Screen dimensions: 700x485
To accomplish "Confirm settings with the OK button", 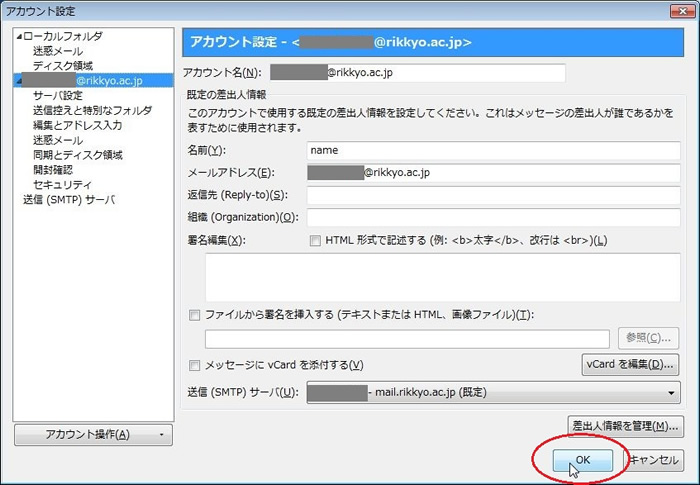I will pos(583,460).
